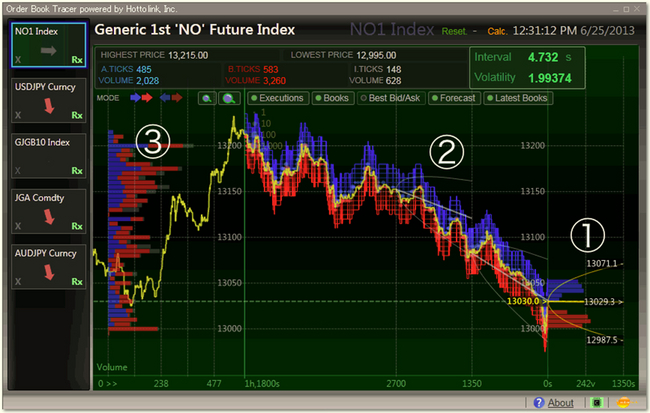Select the opposing arrows mode icon

(172, 99)
